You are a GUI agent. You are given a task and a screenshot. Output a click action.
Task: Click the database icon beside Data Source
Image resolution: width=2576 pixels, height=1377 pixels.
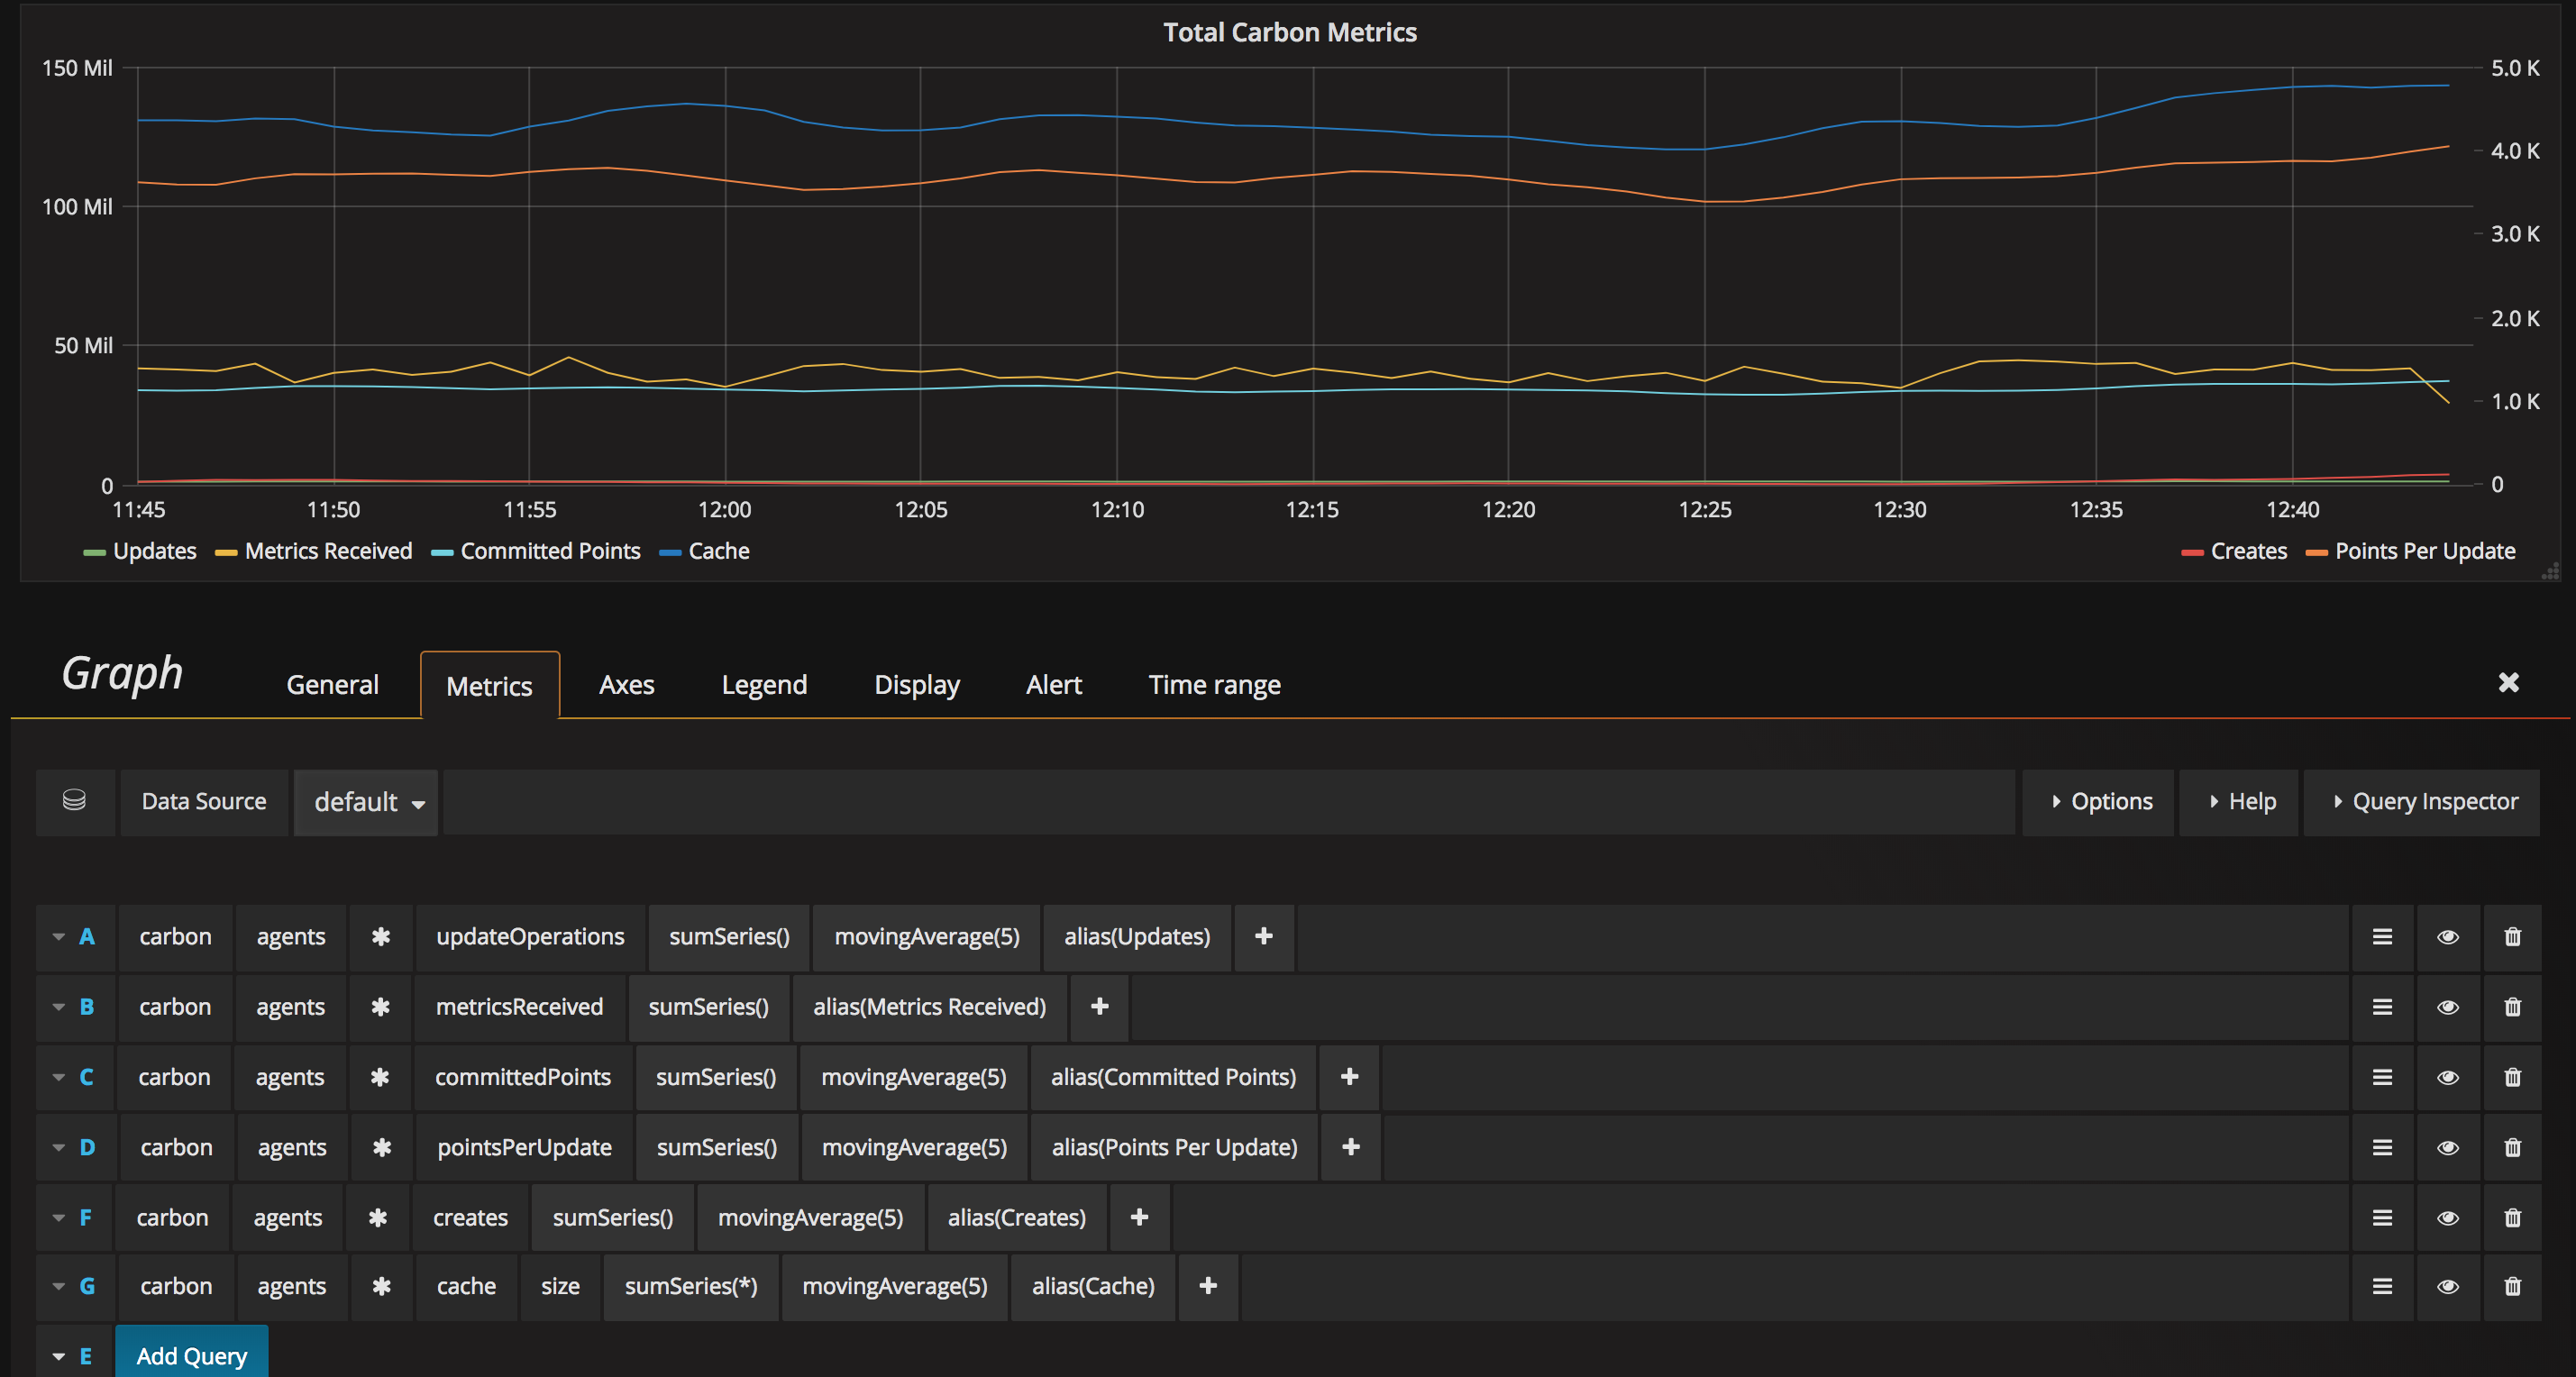tap(74, 801)
